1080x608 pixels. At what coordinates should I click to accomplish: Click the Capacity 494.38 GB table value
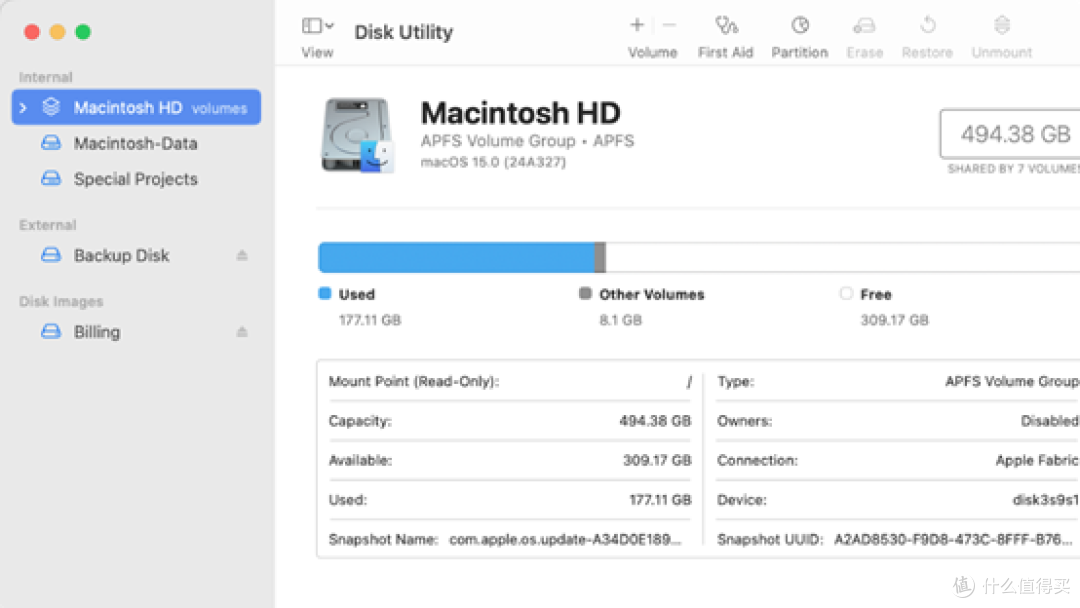[655, 421]
